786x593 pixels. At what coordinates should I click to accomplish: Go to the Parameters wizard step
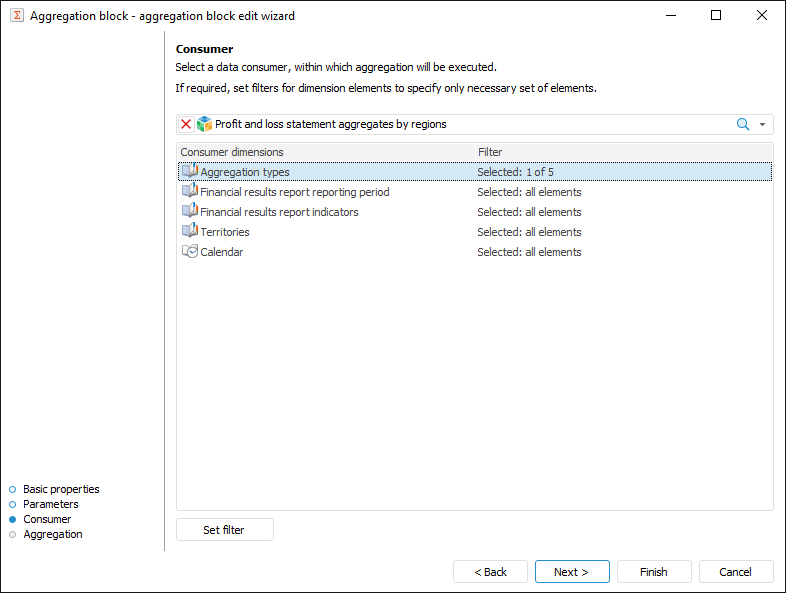[50, 504]
